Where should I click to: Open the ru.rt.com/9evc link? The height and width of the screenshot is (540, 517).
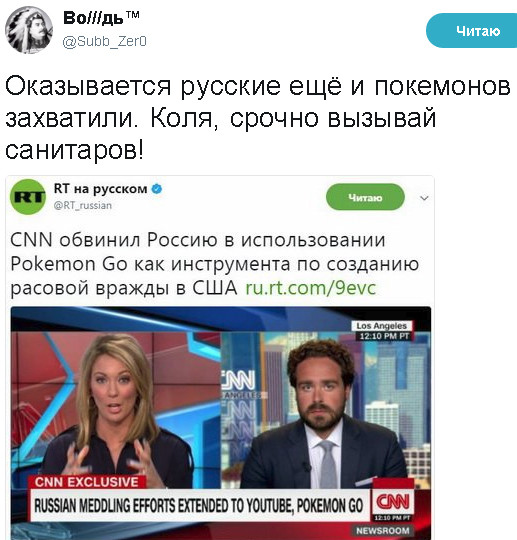click(310, 288)
